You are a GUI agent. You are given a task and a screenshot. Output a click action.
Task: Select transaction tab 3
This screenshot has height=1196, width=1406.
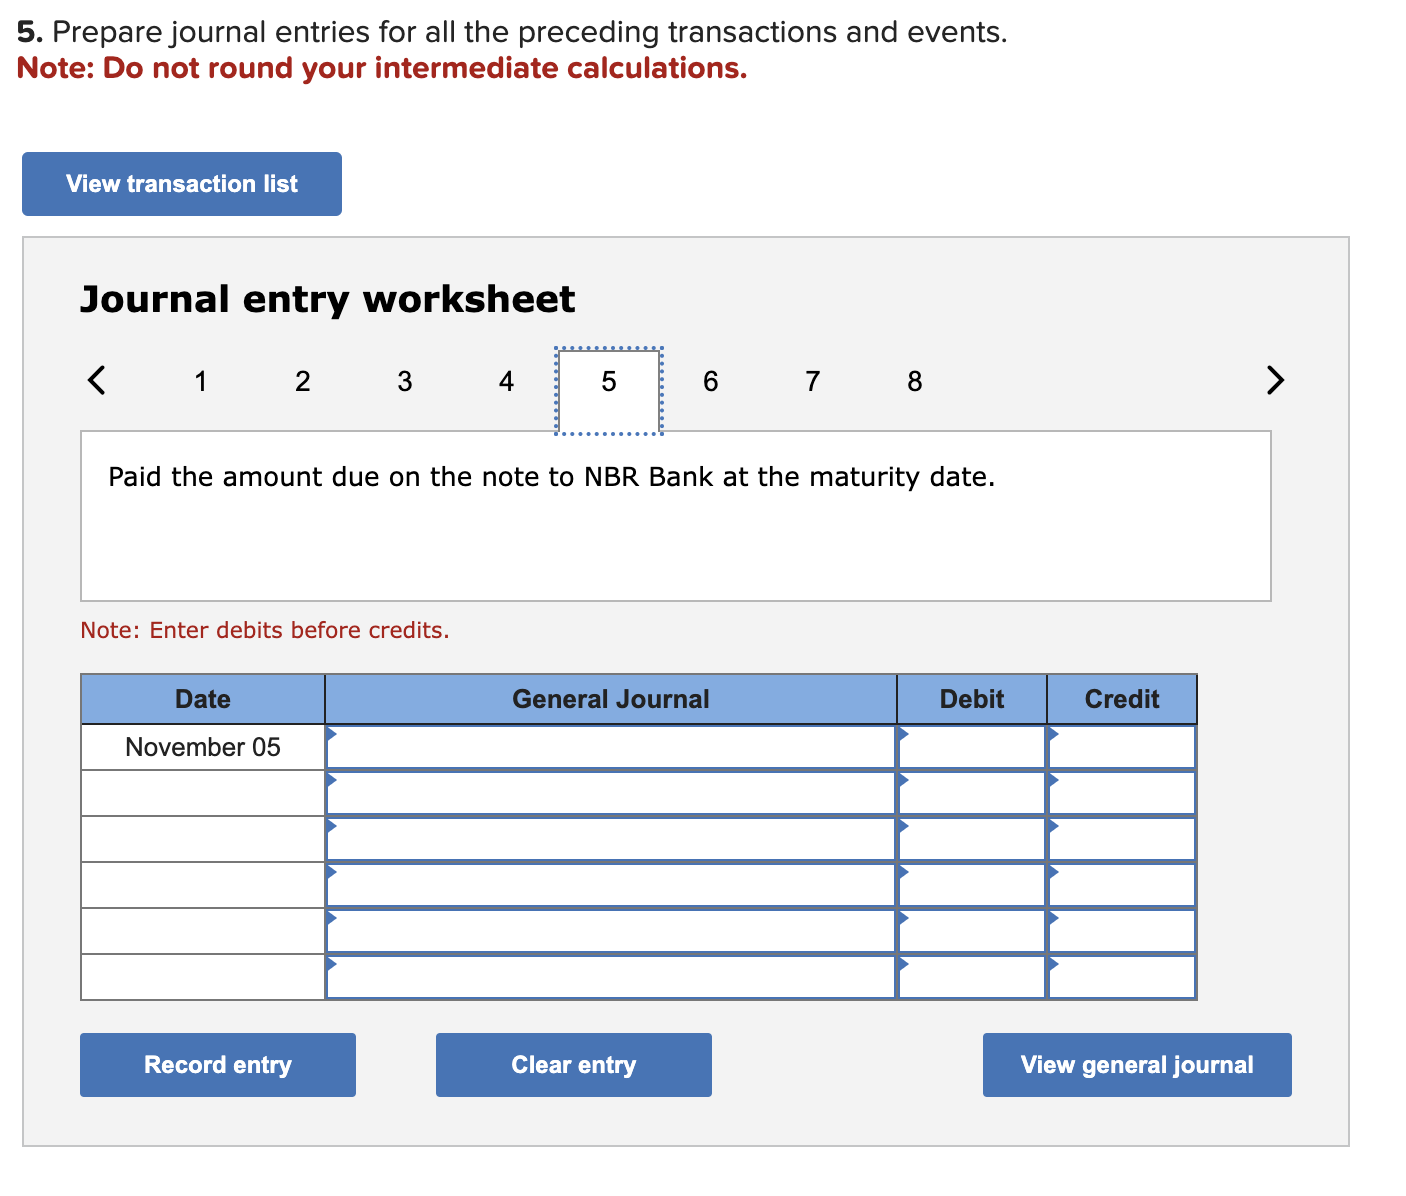point(404,381)
